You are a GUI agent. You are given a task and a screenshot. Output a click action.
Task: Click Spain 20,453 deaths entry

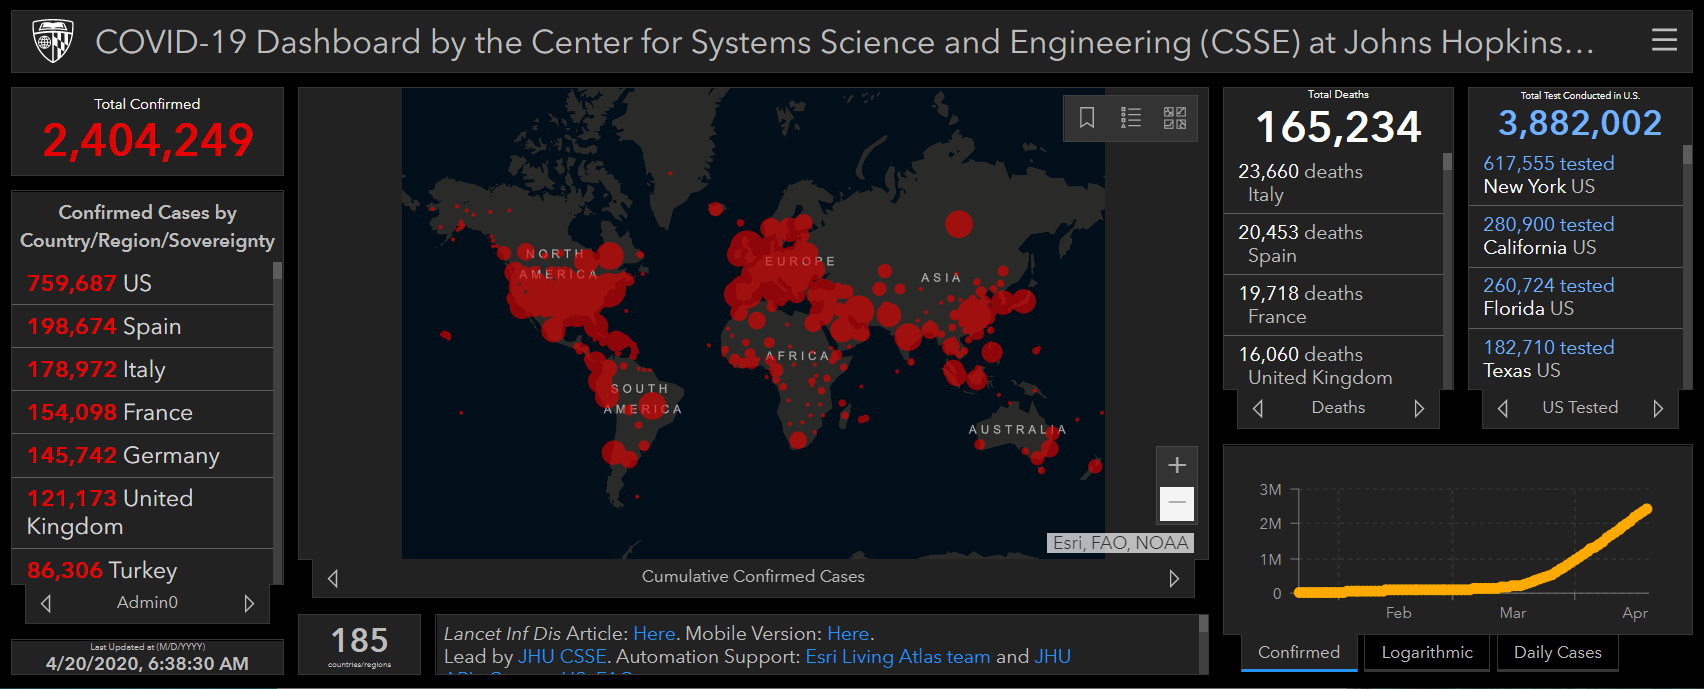coord(1333,244)
